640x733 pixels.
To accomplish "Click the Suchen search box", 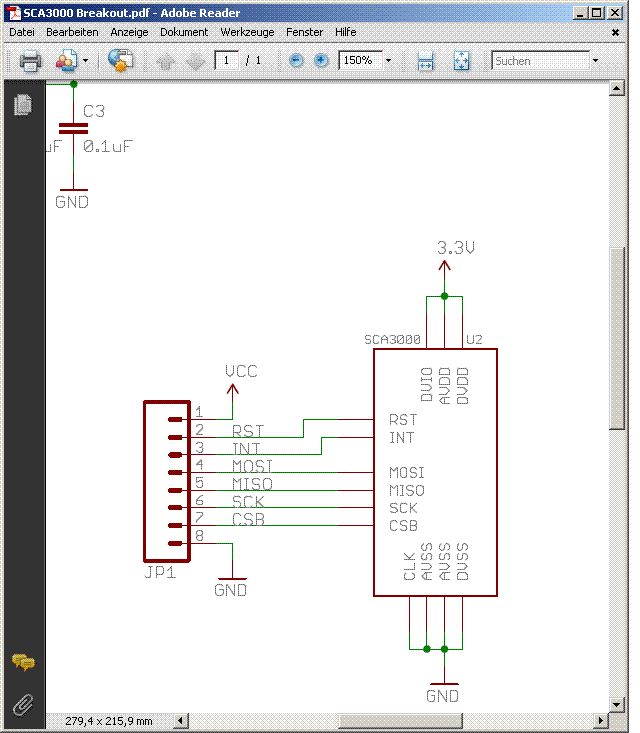I will pyautogui.click(x=540, y=61).
